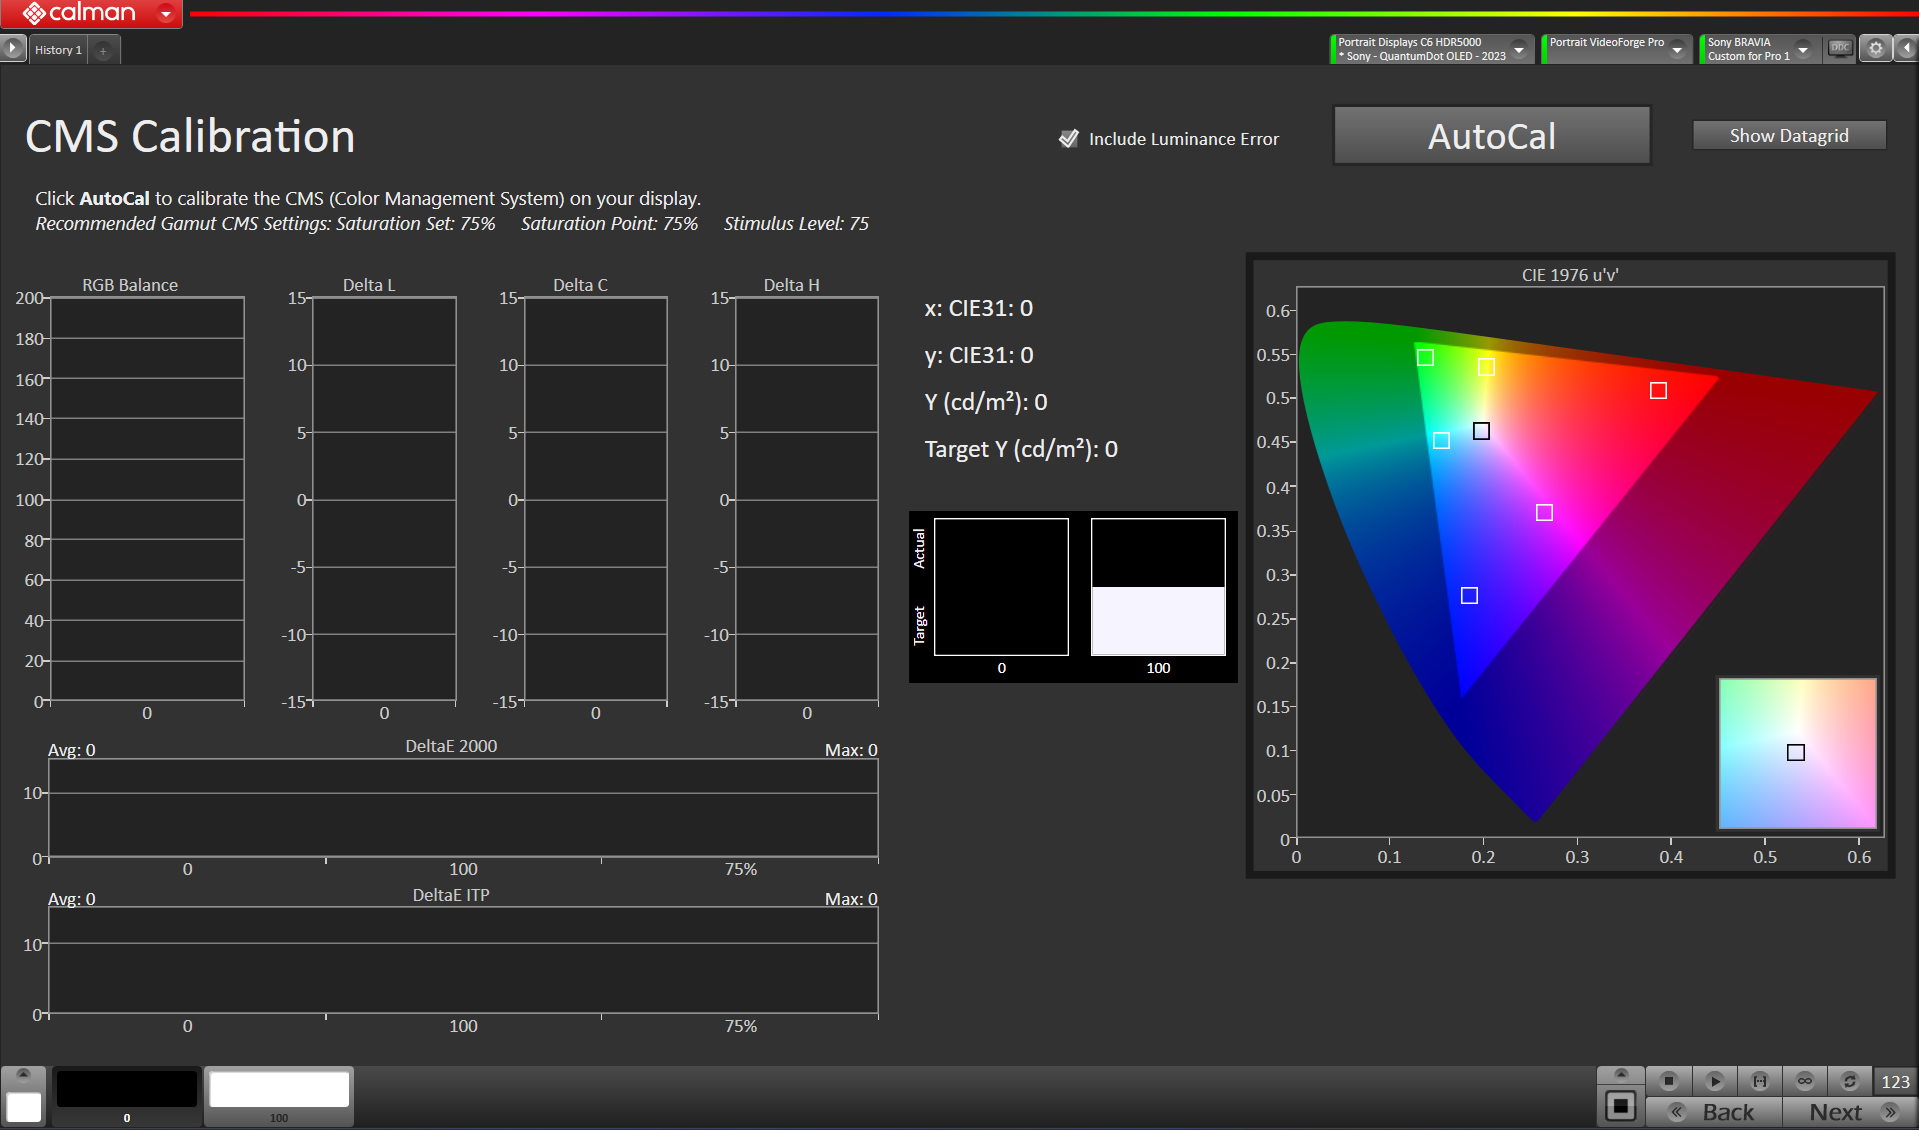Click the AutoCal button
This screenshot has width=1919, height=1130.
(x=1491, y=136)
